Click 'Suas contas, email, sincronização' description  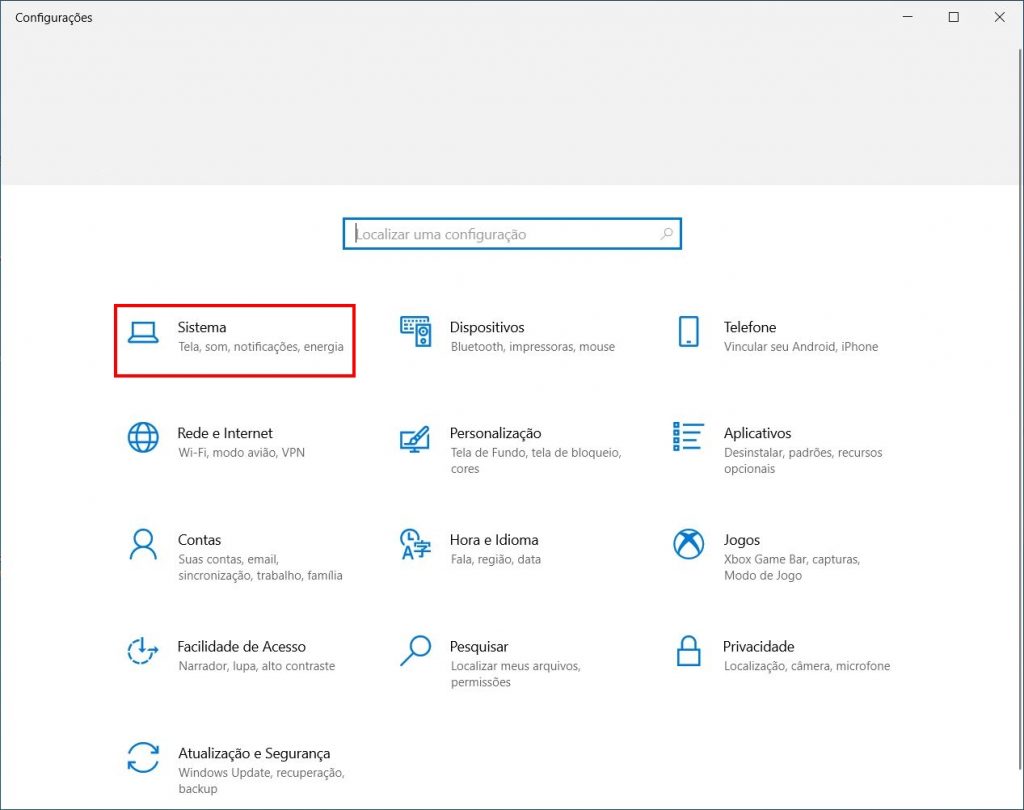[x=260, y=568]
